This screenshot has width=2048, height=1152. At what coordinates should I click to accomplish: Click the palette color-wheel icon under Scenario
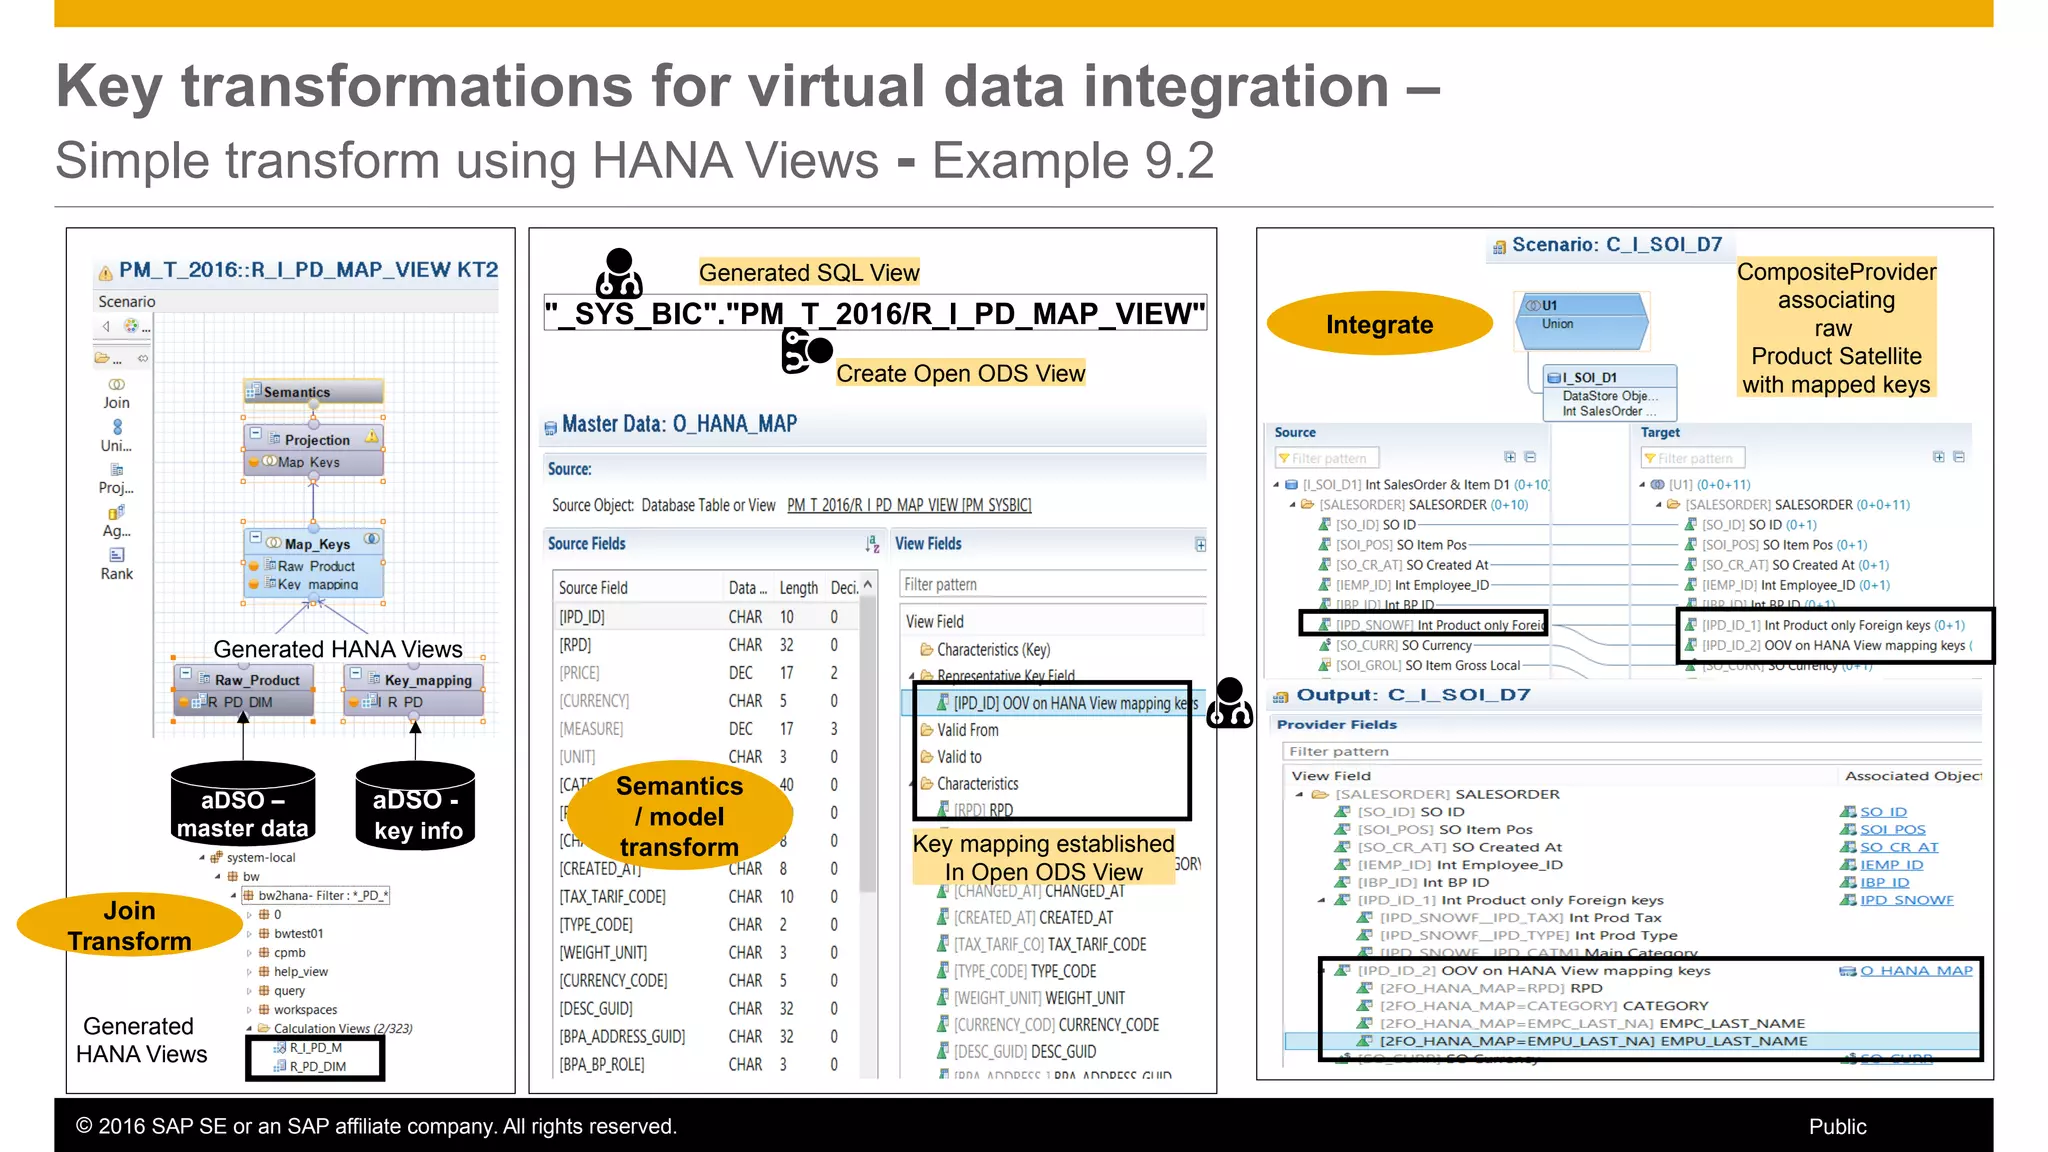[131, 326]
